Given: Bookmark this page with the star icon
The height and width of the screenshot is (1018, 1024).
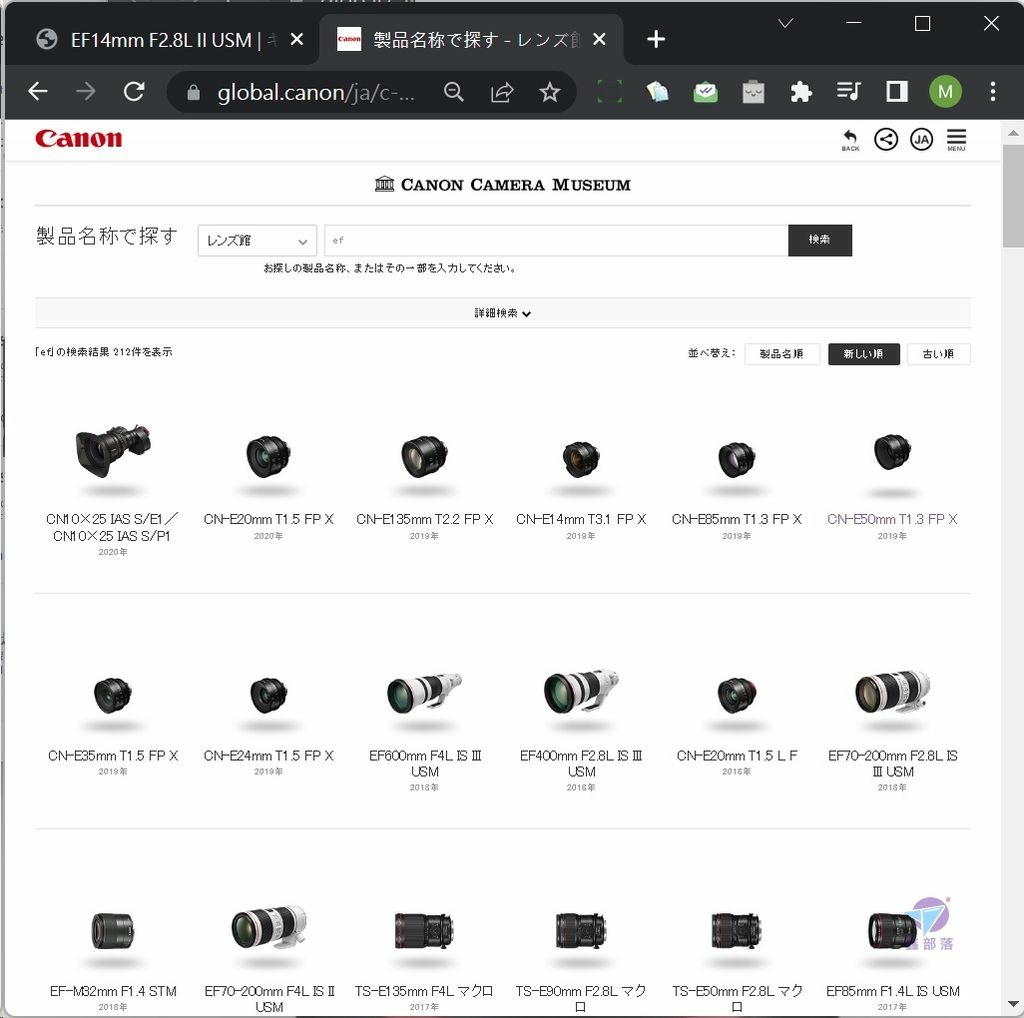Looking at the screenshot, I should pos(550,92).
